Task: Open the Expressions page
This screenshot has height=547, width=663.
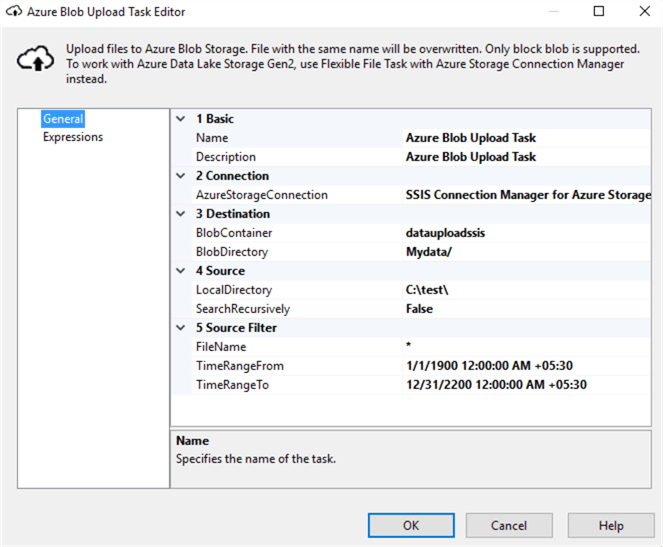Action: tap(72, 137)
